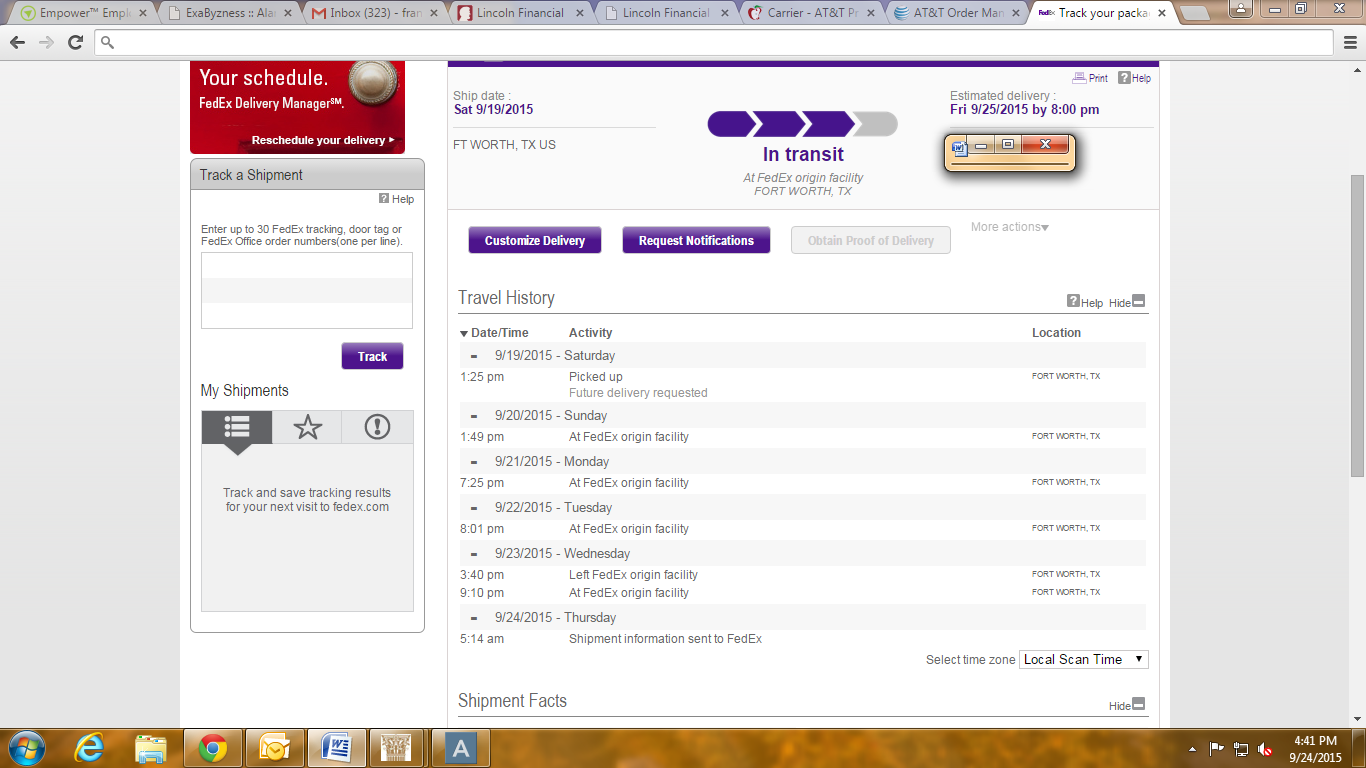Click the In transit progress bar
The height and width of the screenshot is (768, 1366).
[x=802, y=124]
